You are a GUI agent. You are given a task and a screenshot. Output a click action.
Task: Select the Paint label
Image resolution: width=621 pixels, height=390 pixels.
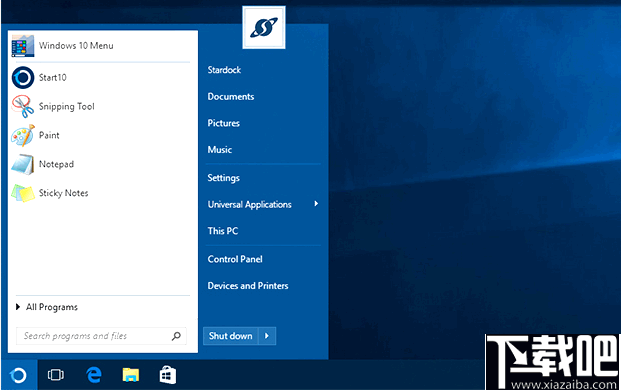pyautogui.click(x=49, y=135)
